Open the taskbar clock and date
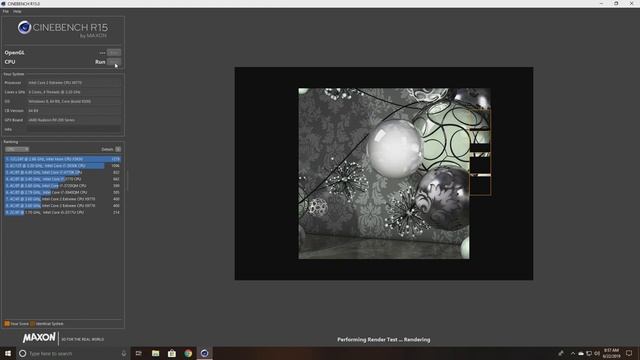This screenshot has height=360, width=640. point(611,353)
